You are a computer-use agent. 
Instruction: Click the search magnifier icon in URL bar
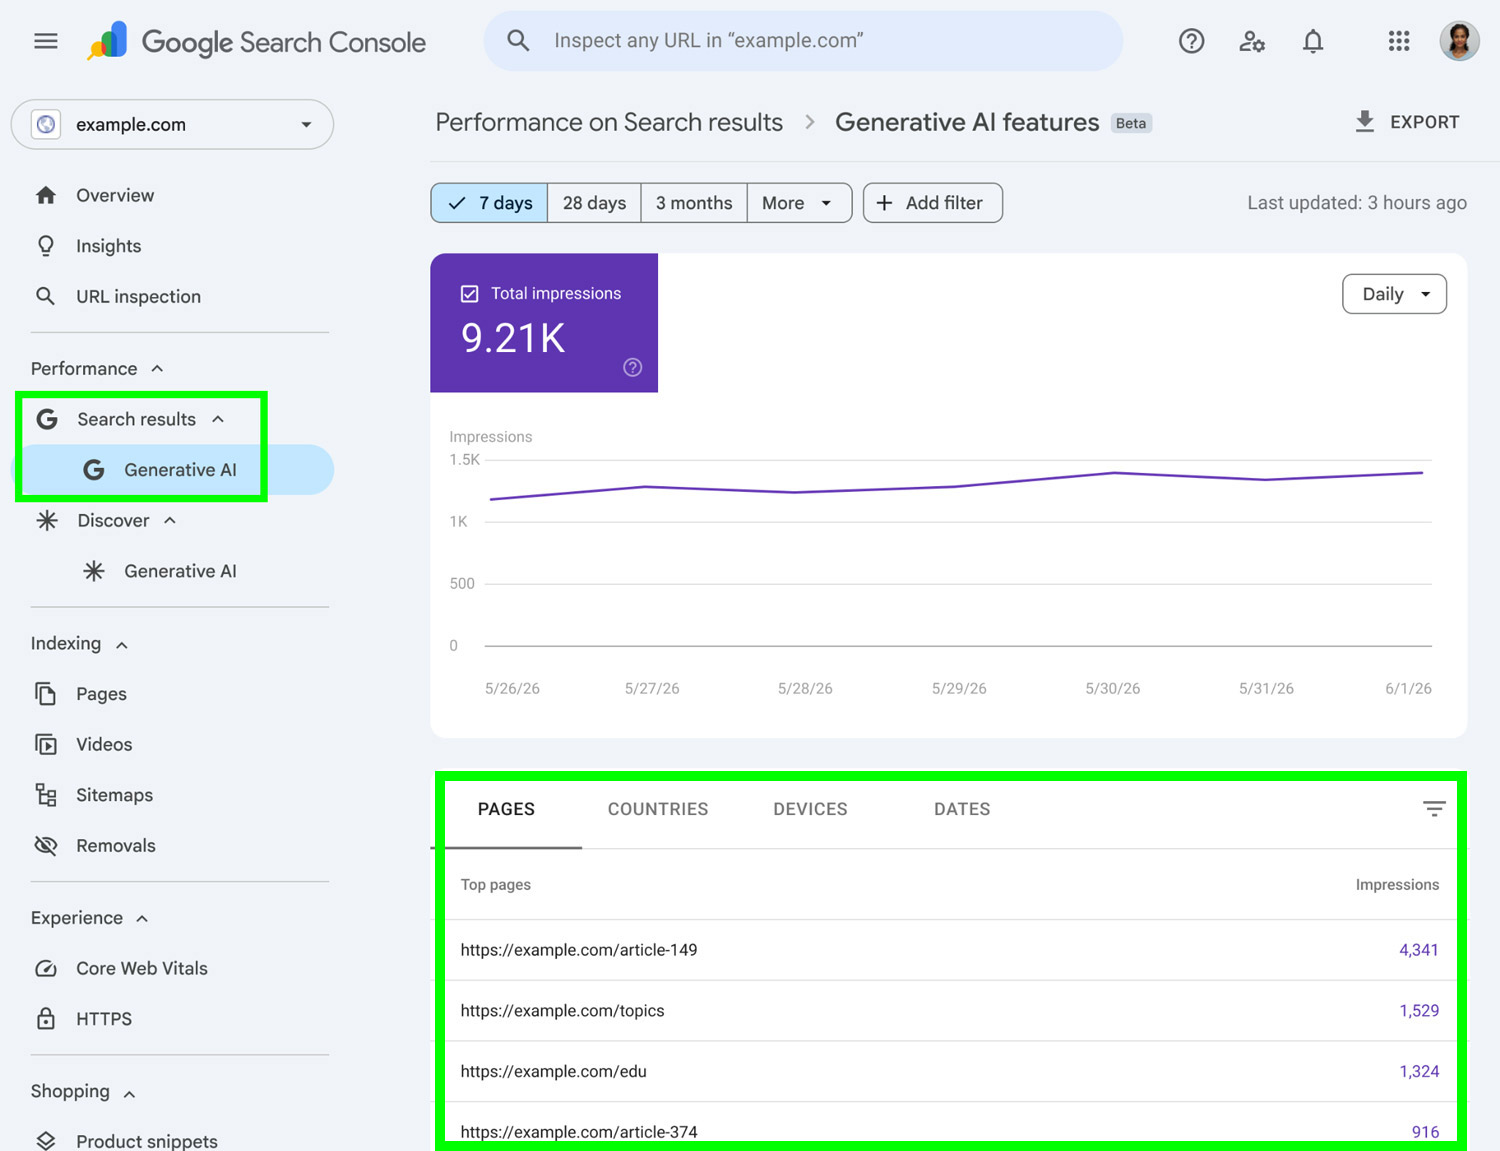[x=518, y=40]
